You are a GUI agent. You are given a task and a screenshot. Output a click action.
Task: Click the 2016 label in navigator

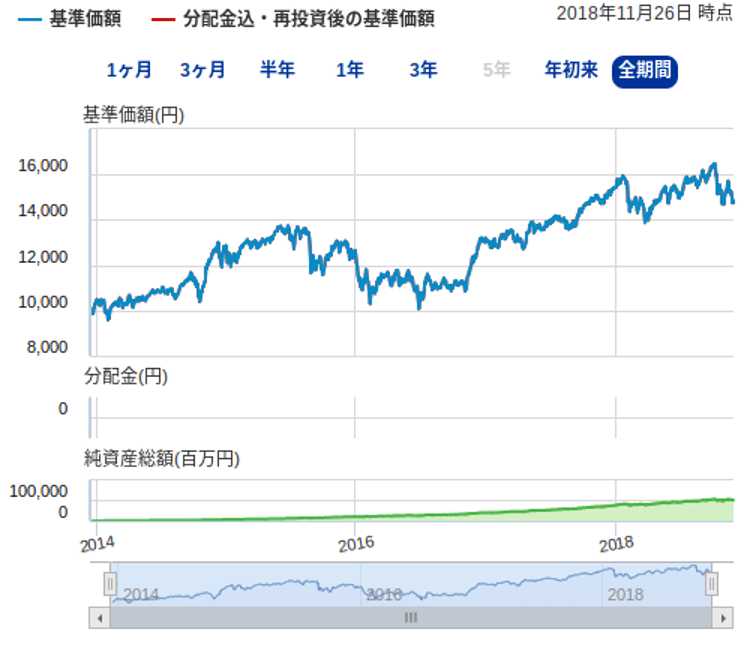coord(384,594)
